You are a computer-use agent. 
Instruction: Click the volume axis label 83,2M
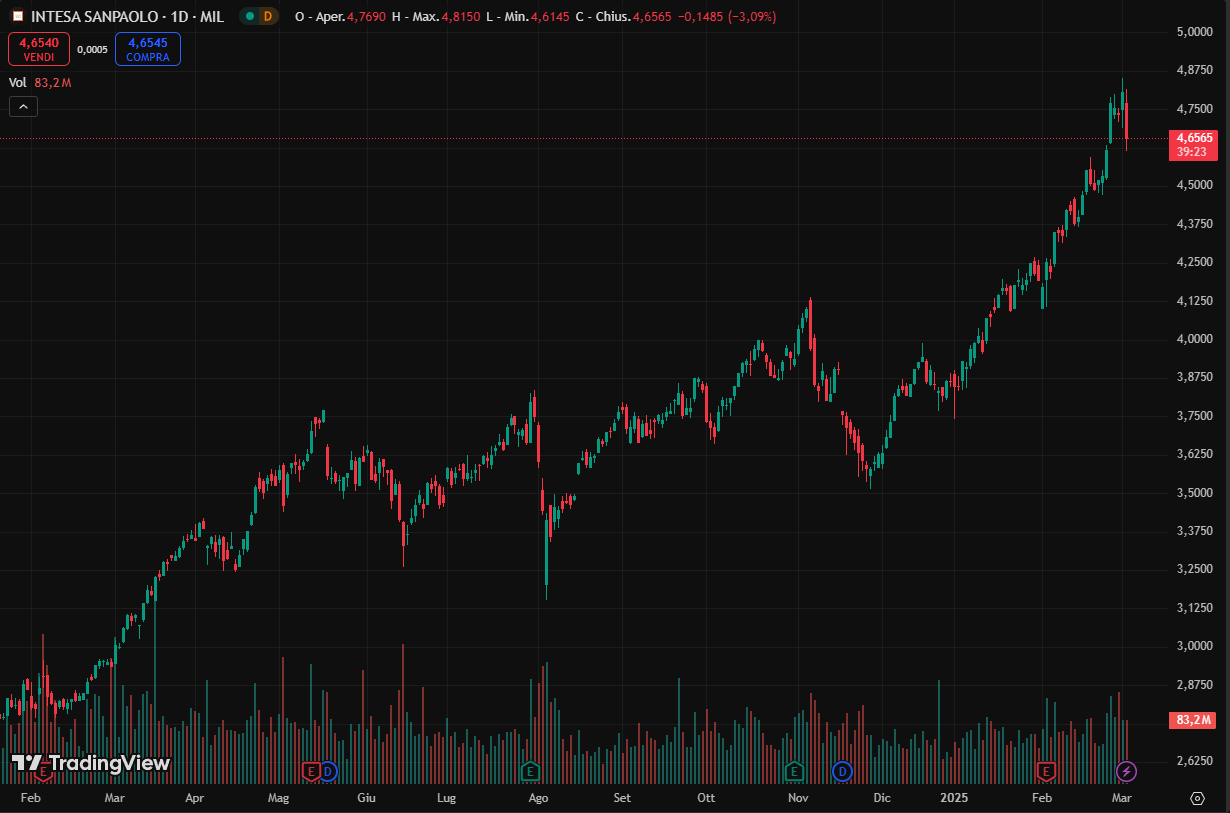click(x=1195, y=720)
